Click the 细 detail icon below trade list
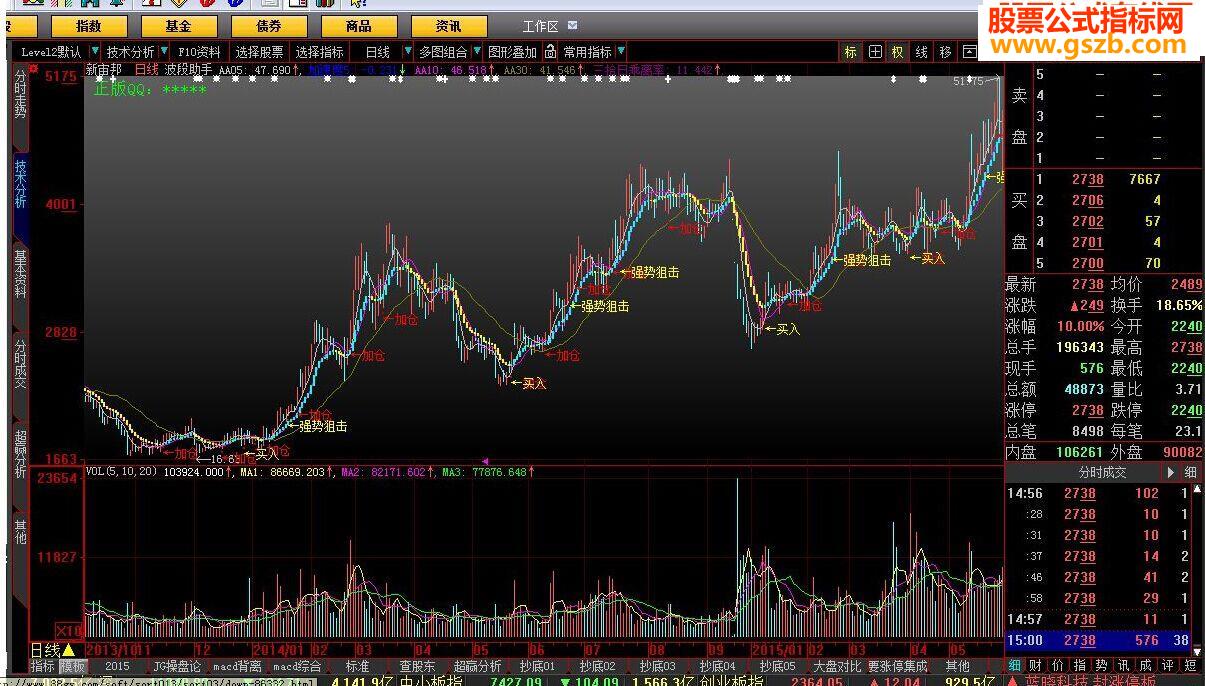This screenshot has height=686, width=1205. pos(1014,665)
